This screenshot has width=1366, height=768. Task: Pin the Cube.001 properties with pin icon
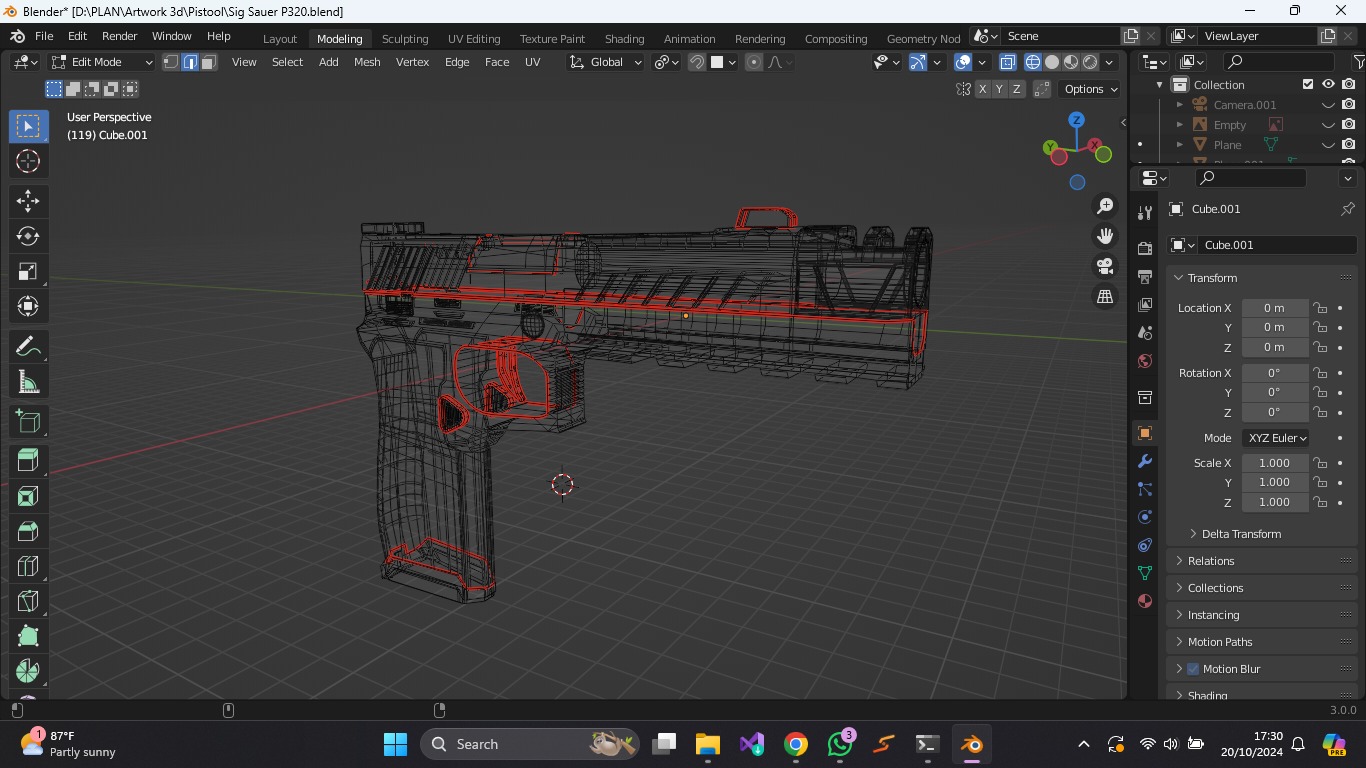tap(1347, 209)
